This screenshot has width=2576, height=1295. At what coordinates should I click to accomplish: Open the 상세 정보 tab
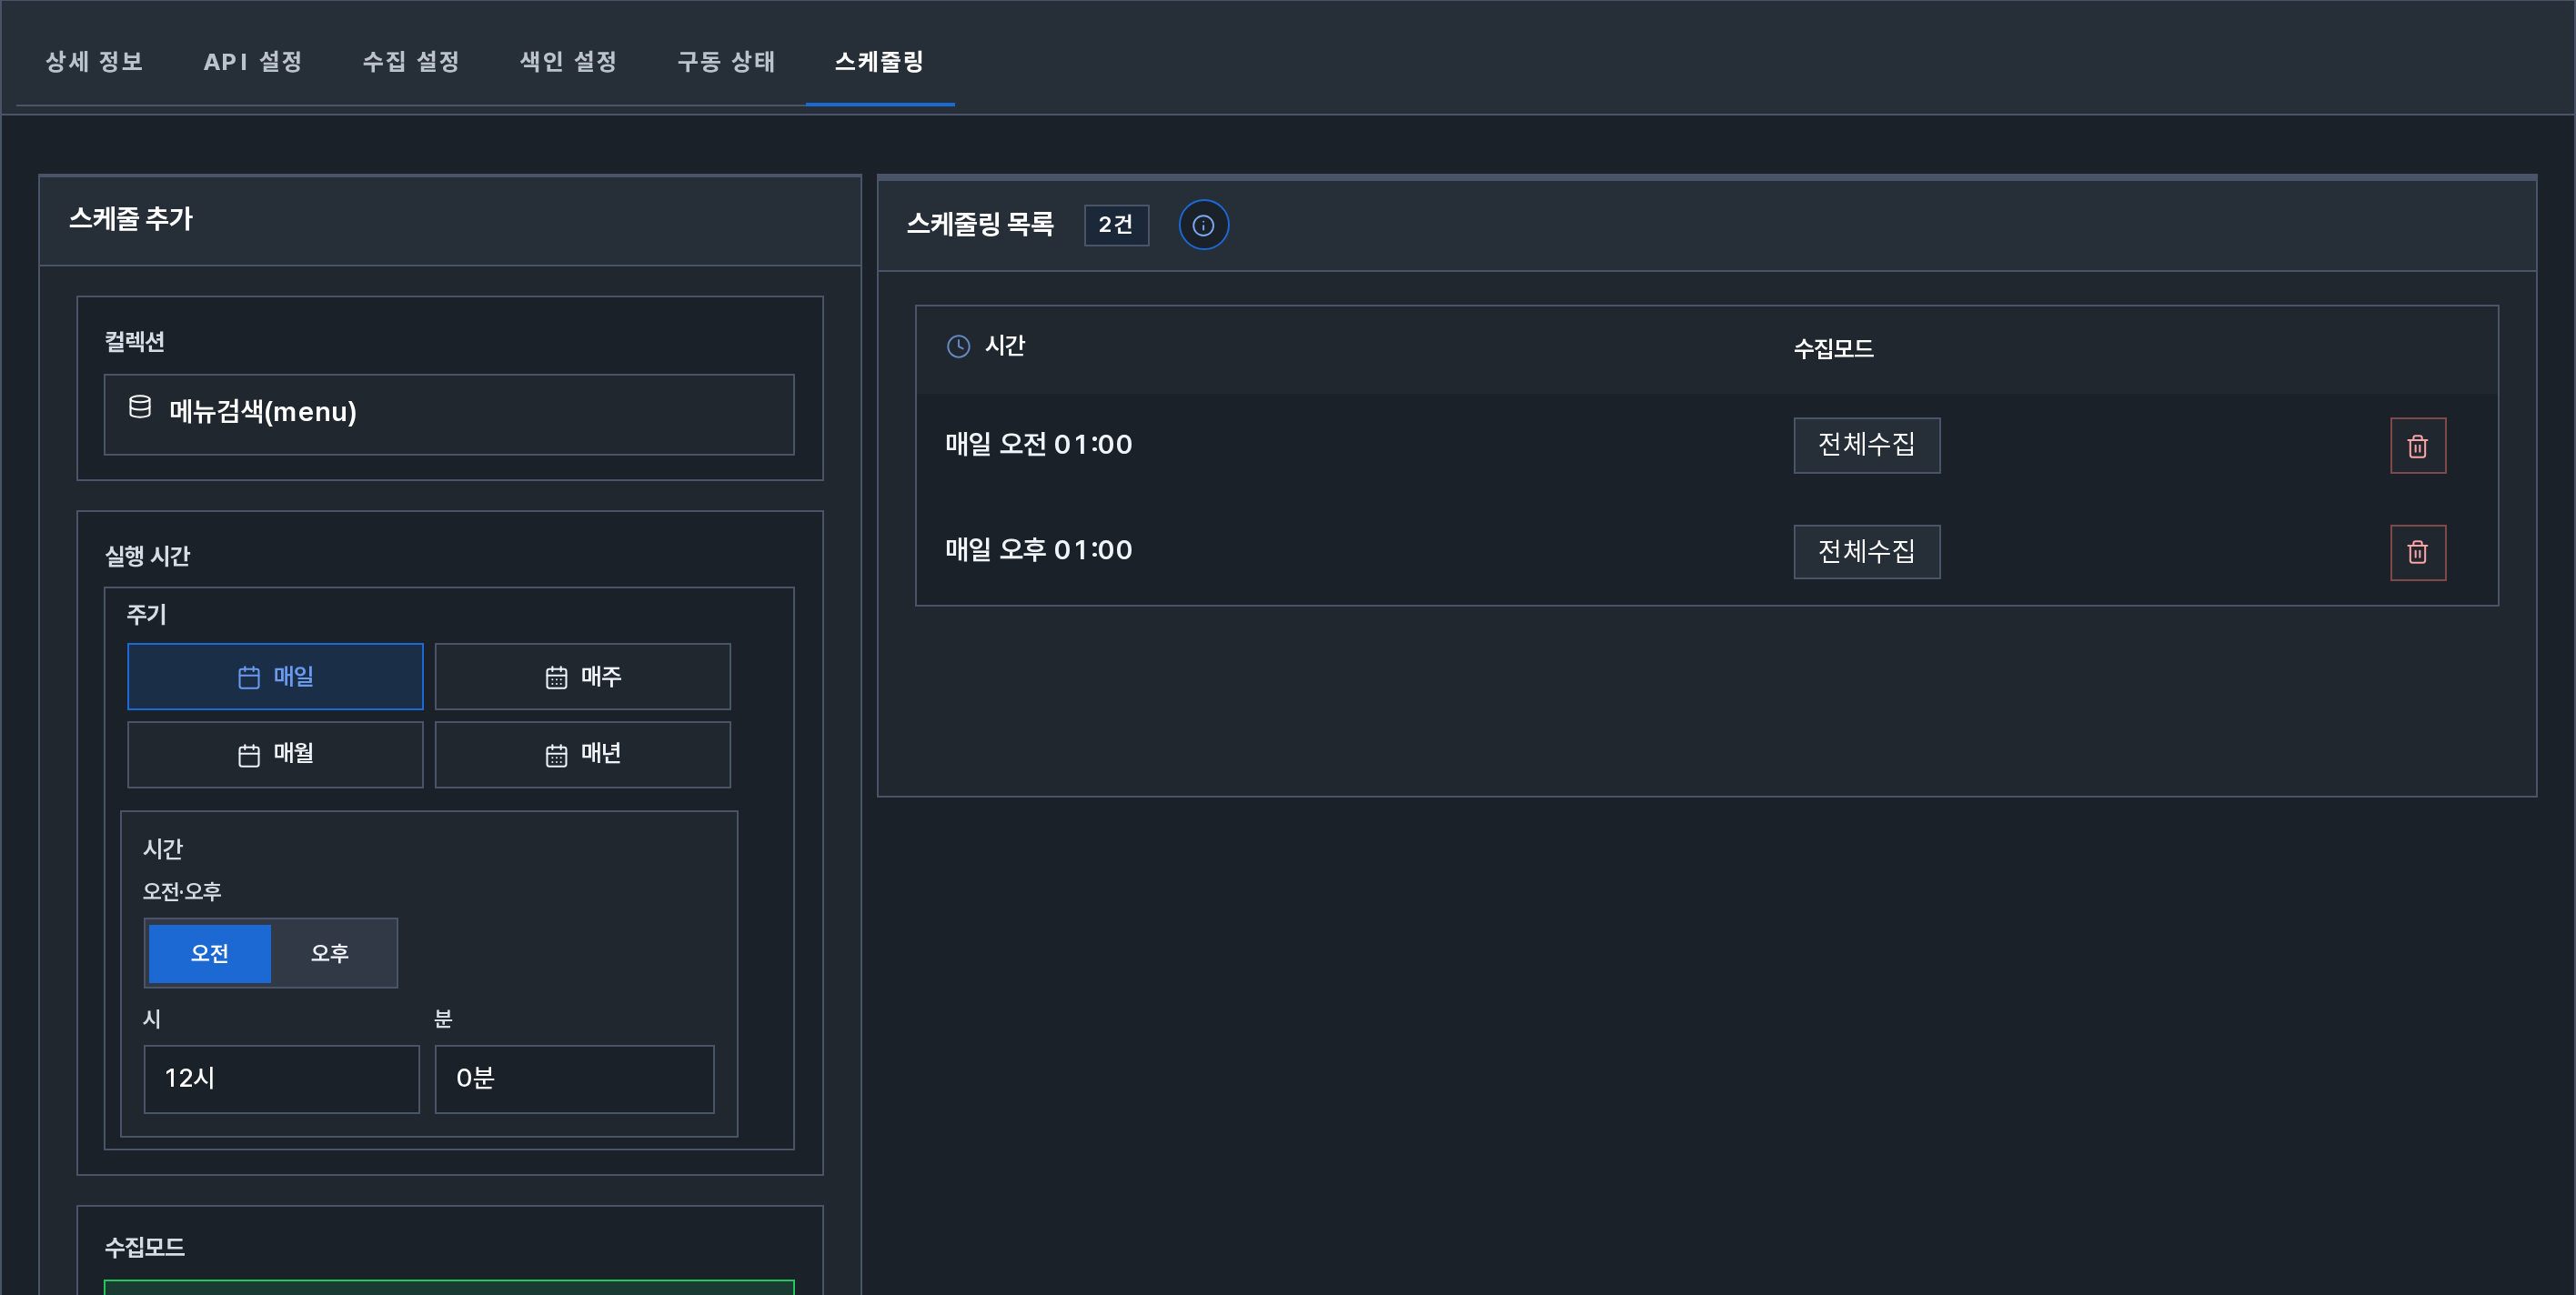tap(94, 61)
